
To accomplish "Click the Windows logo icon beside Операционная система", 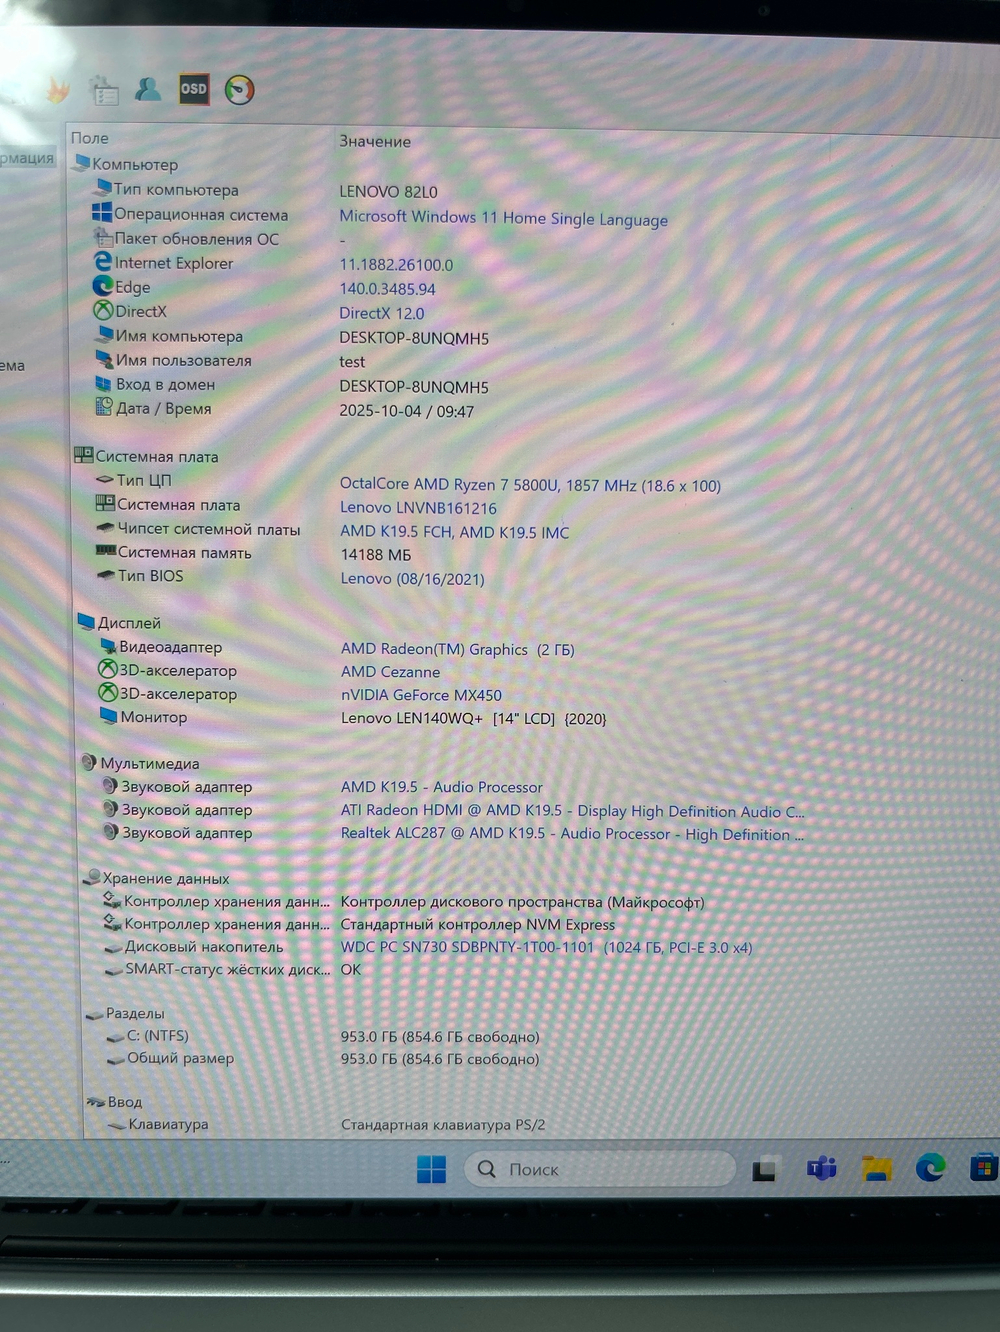I will pyautogui.click(x=102, y=213).
